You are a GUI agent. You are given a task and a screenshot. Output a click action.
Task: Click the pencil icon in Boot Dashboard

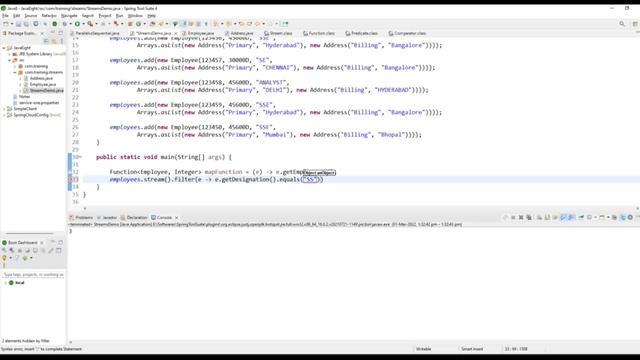pos(51,250)
